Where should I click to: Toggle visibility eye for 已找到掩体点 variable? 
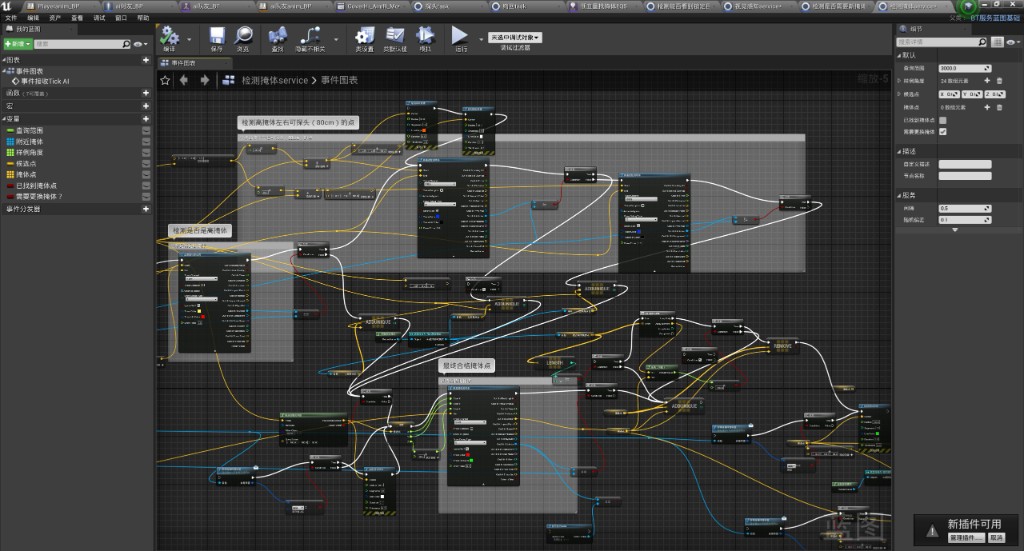146,185
